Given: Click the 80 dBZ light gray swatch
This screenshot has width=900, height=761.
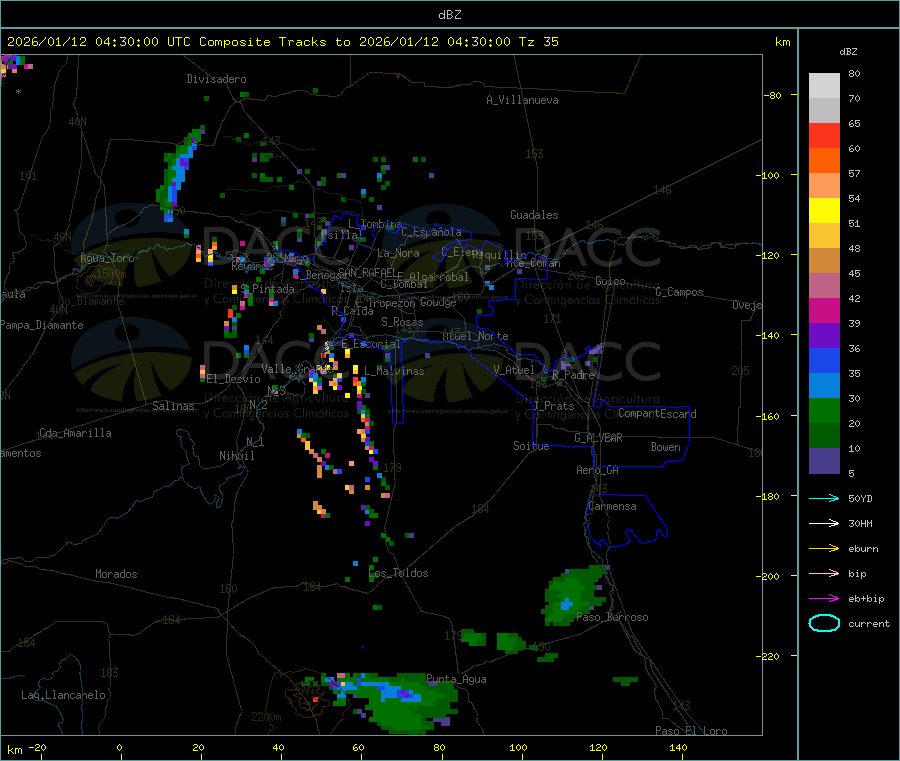Looking at the screenshot, I should tap(824, 86).
